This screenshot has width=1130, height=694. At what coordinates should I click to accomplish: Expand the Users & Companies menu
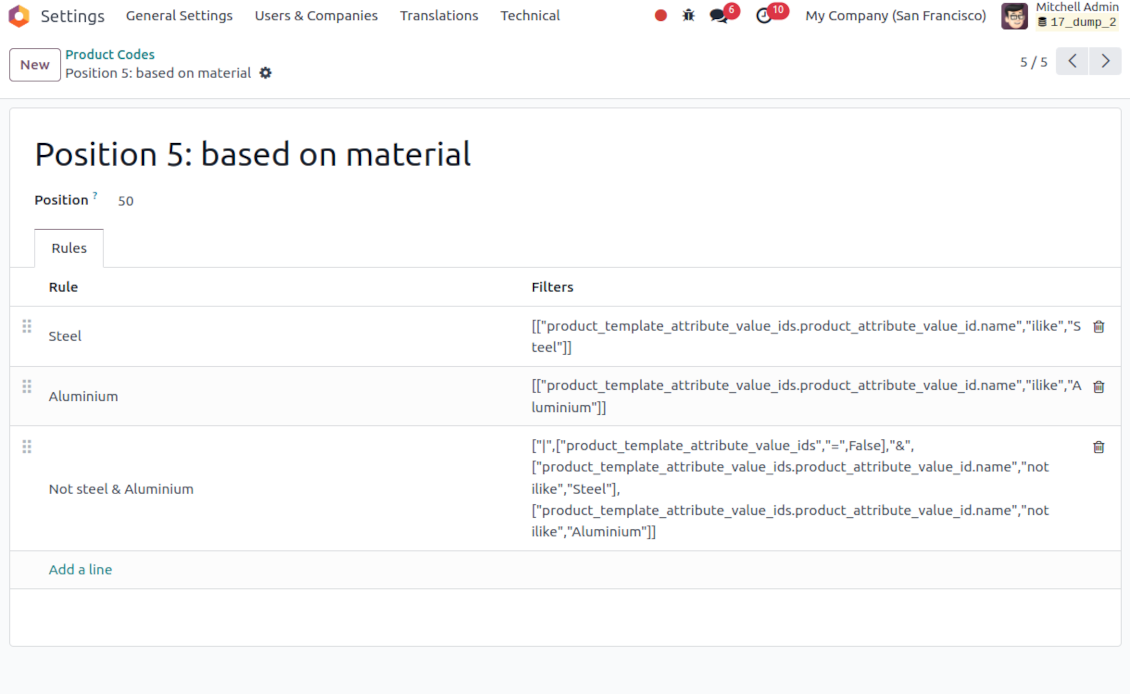coord(316,16)
